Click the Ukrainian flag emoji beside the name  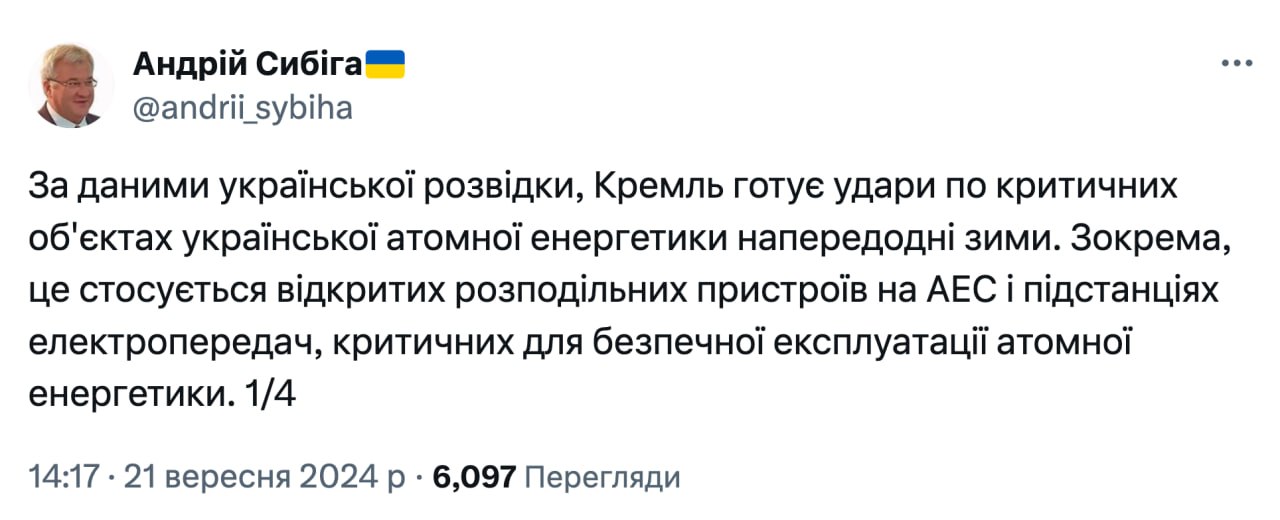point(384,65)
